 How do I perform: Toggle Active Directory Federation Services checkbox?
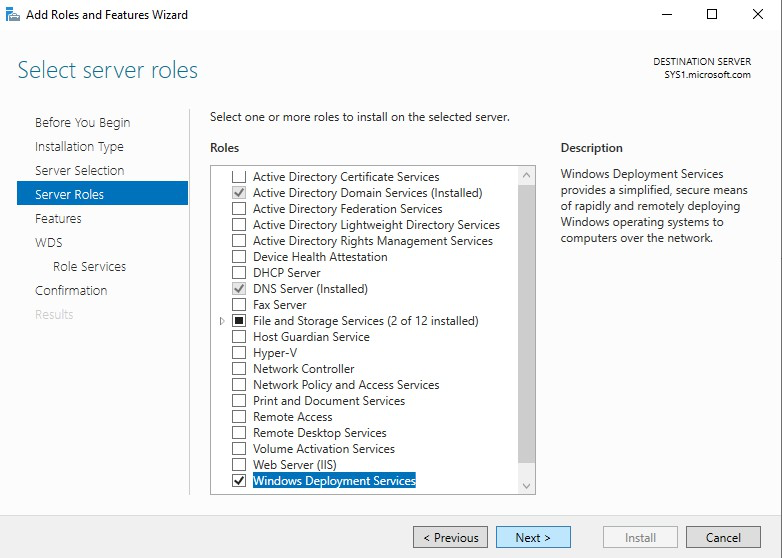pos(239,208)
